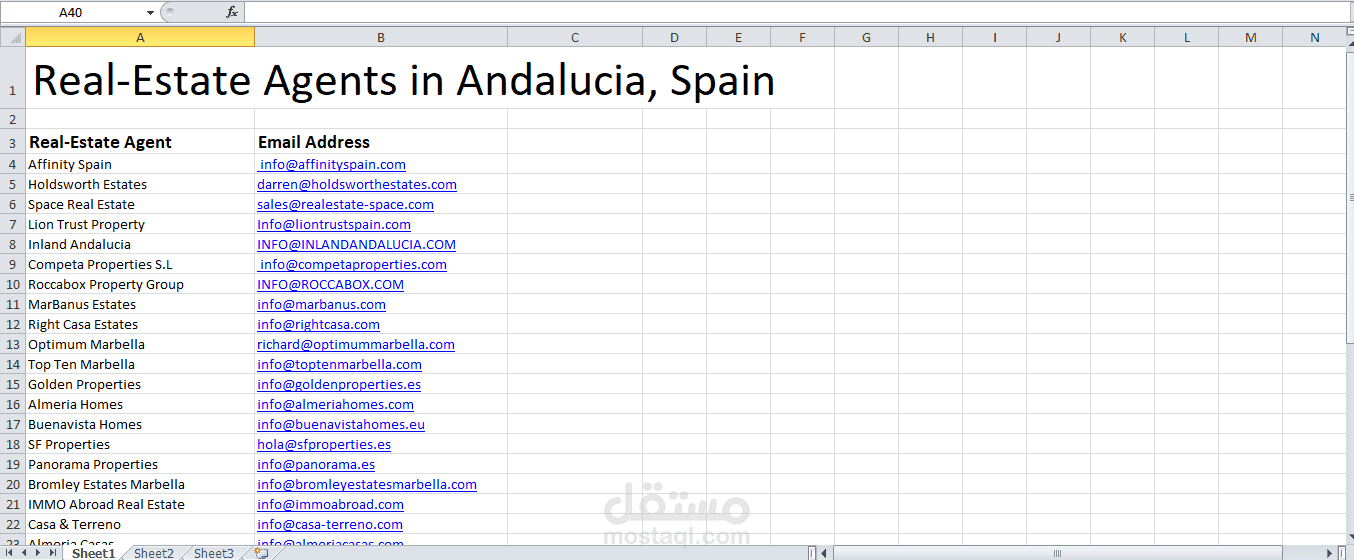Select column N header
The width and height of the screenshot is (1354, 560).
pyautogui.click(x=1315, y=38)
